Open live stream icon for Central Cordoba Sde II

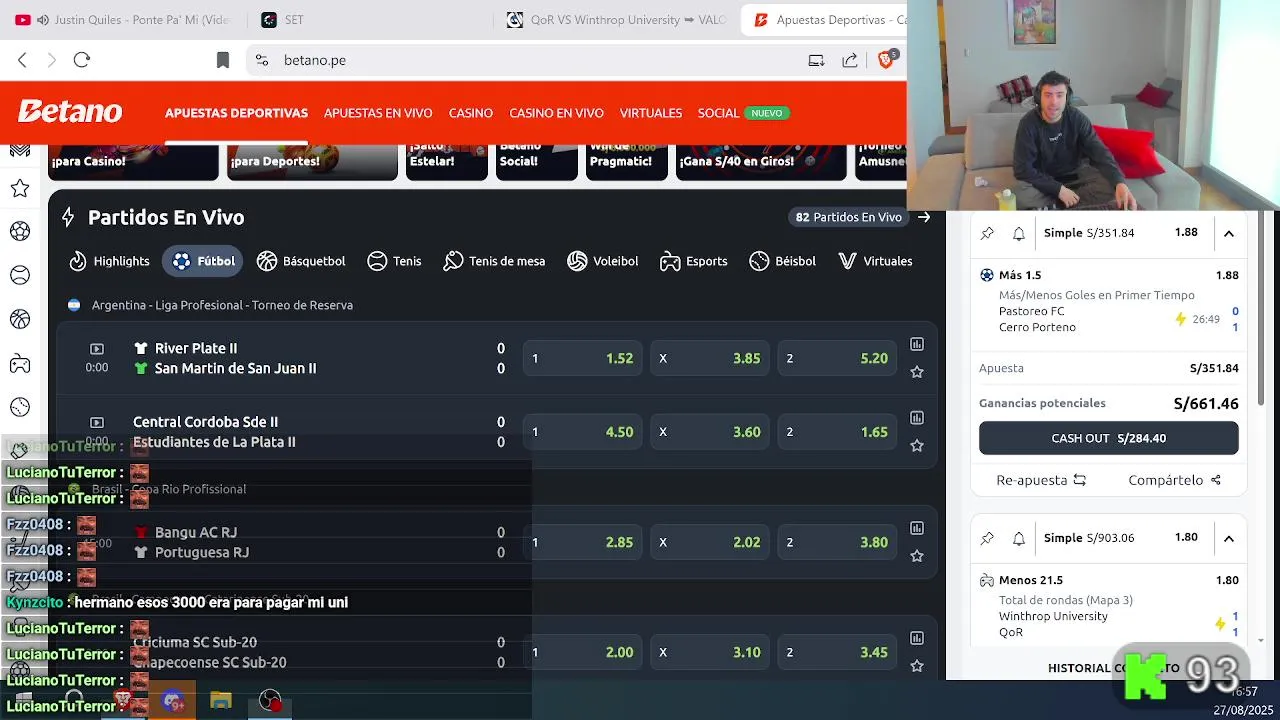[97, 423]
